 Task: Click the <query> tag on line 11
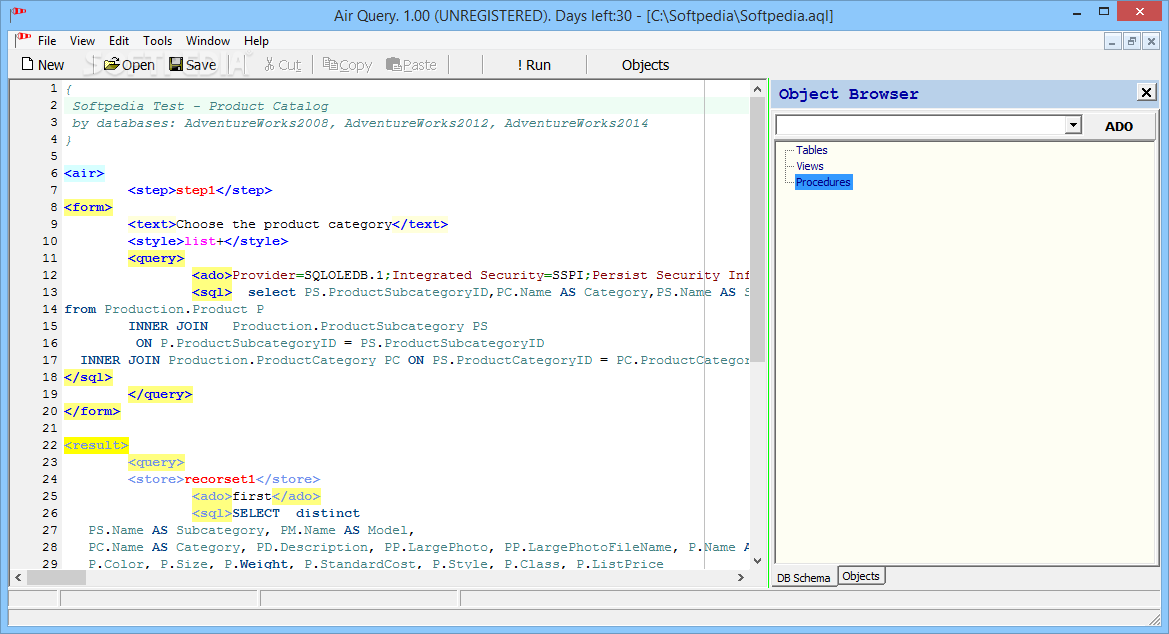pos(156,259)
